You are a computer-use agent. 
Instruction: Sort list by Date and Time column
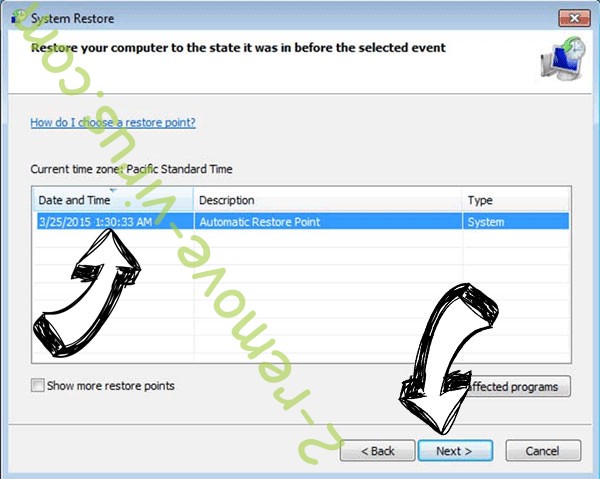(x=113, y=200)
